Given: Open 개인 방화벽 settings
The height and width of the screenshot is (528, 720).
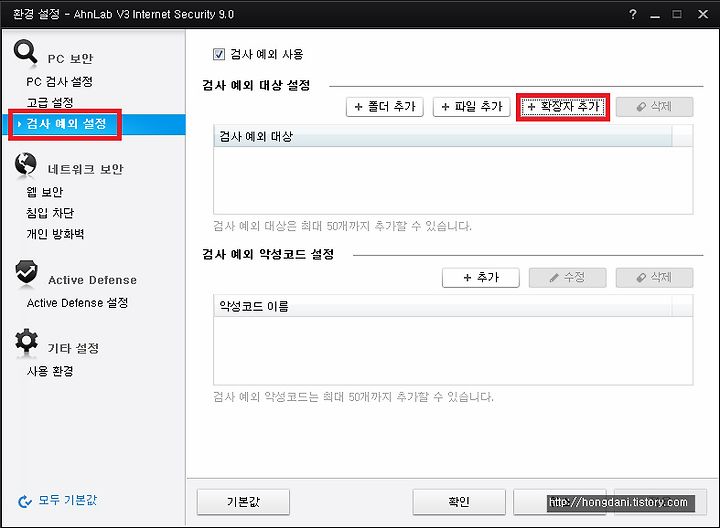Looking at the screenshot, I should coord(55,234).
